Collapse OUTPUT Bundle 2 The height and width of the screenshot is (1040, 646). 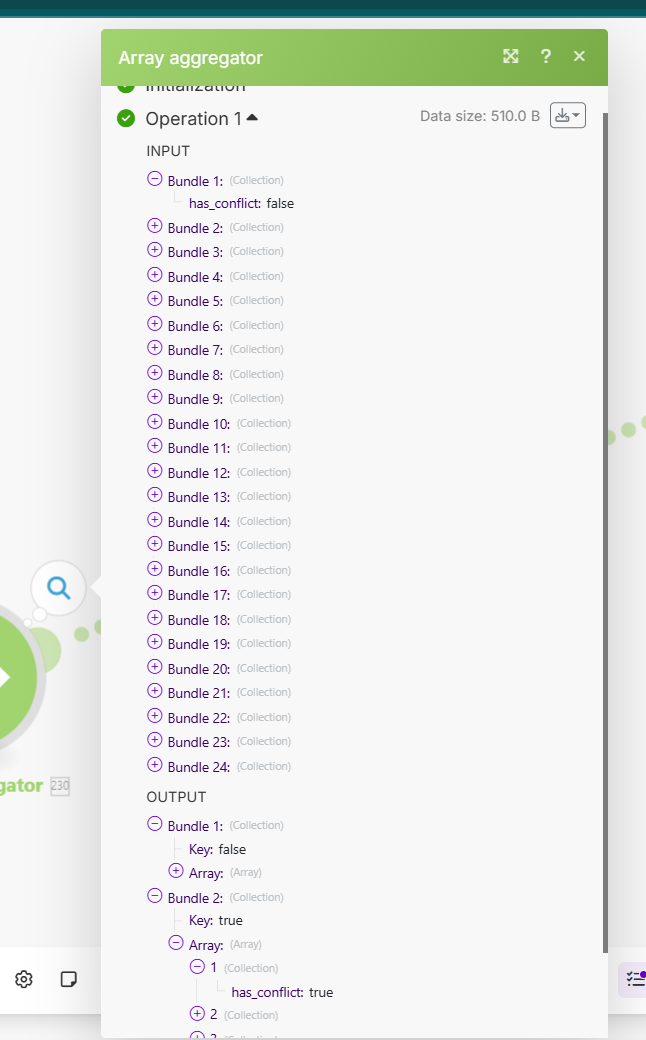pos(155,896)
